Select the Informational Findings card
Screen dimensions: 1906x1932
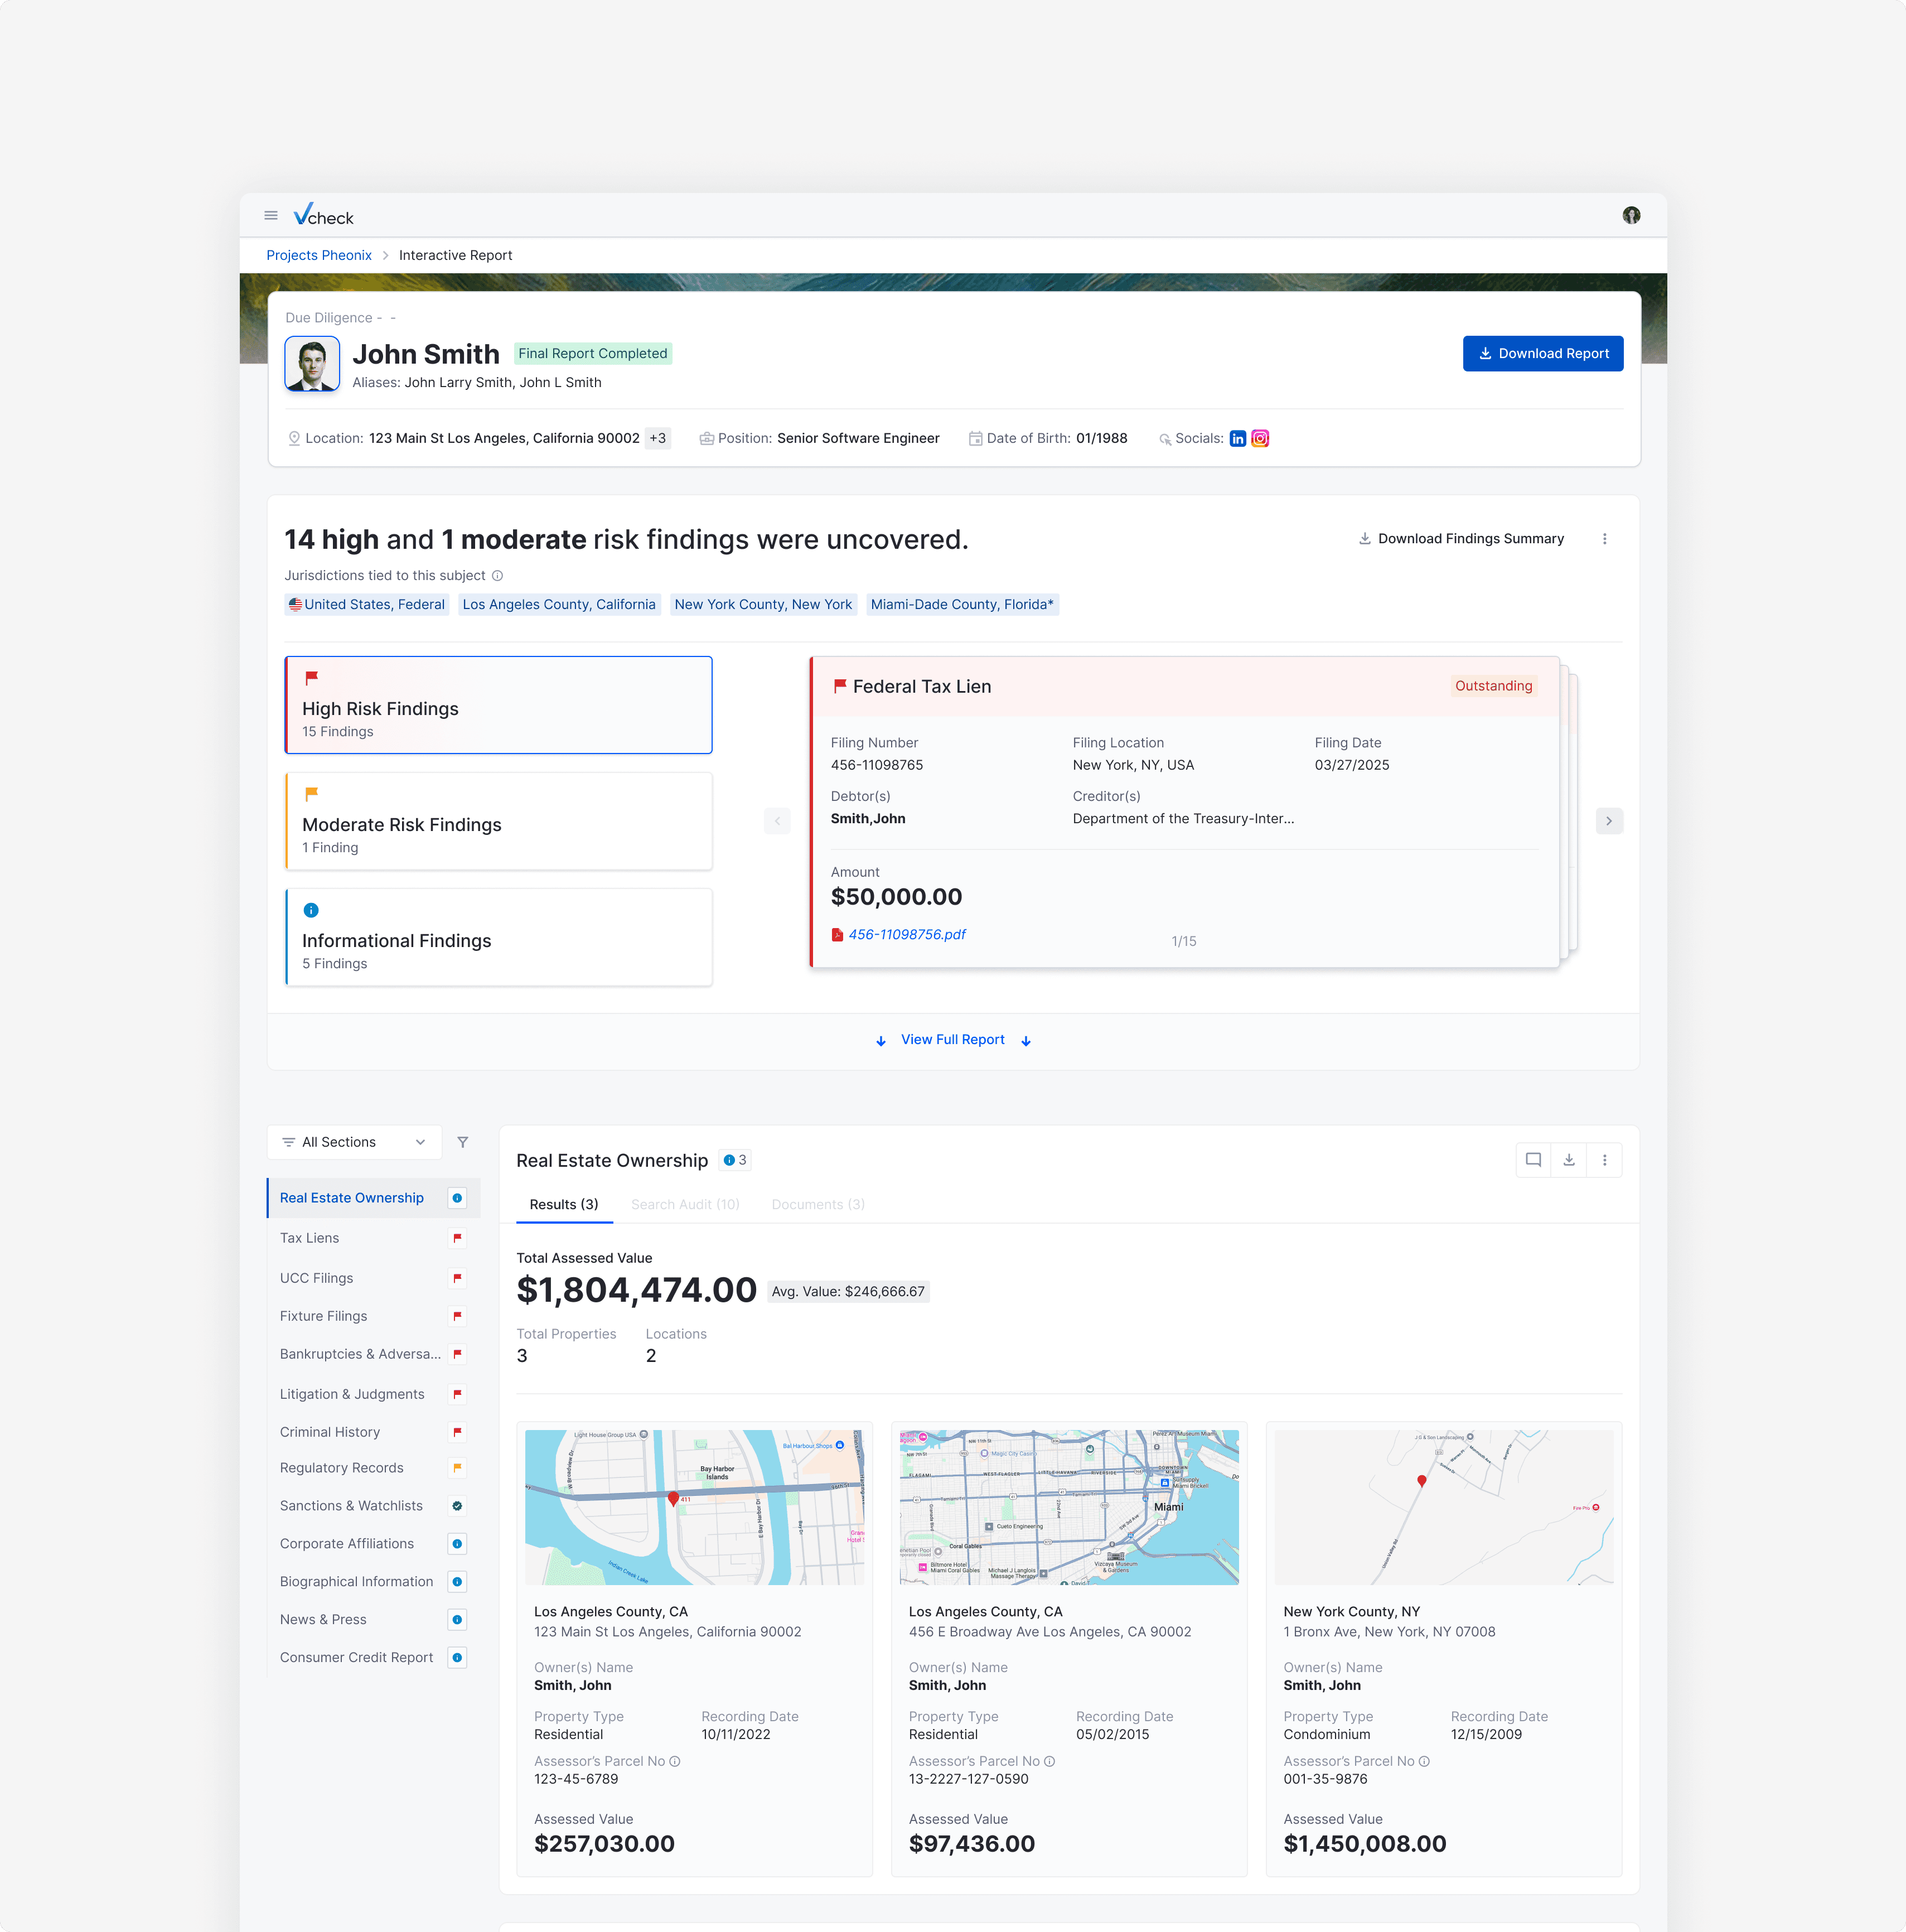(x=498, y=938)
